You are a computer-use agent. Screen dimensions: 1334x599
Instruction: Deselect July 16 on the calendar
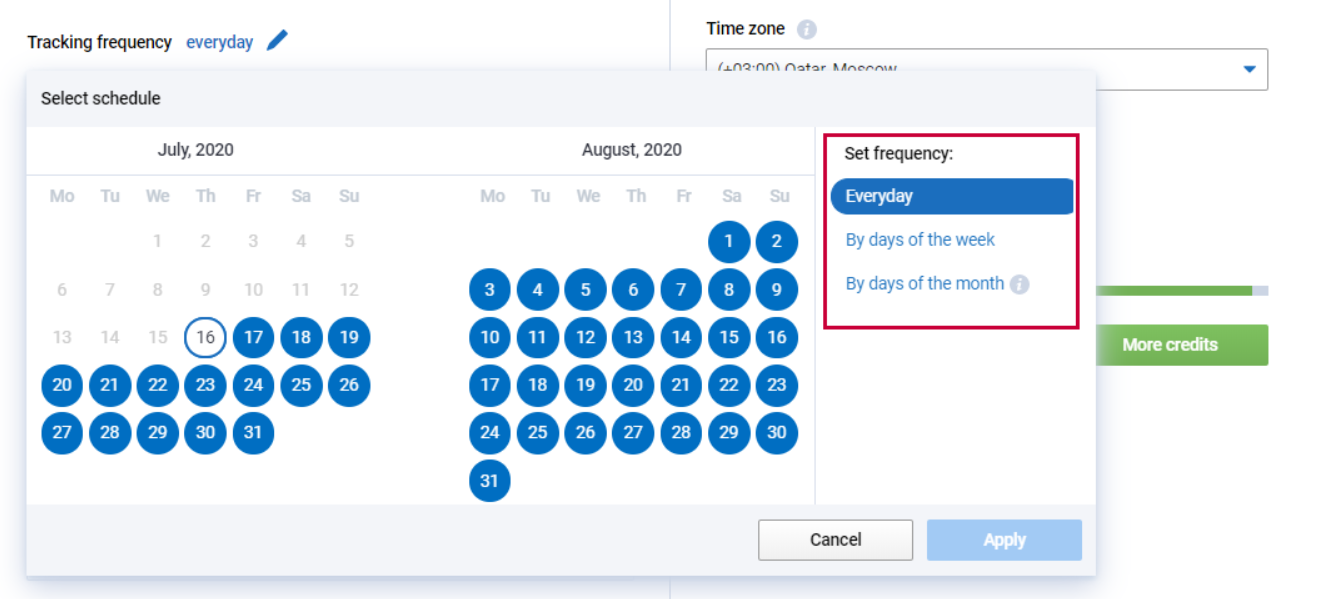pyautogui.click(x=205, y=337)
